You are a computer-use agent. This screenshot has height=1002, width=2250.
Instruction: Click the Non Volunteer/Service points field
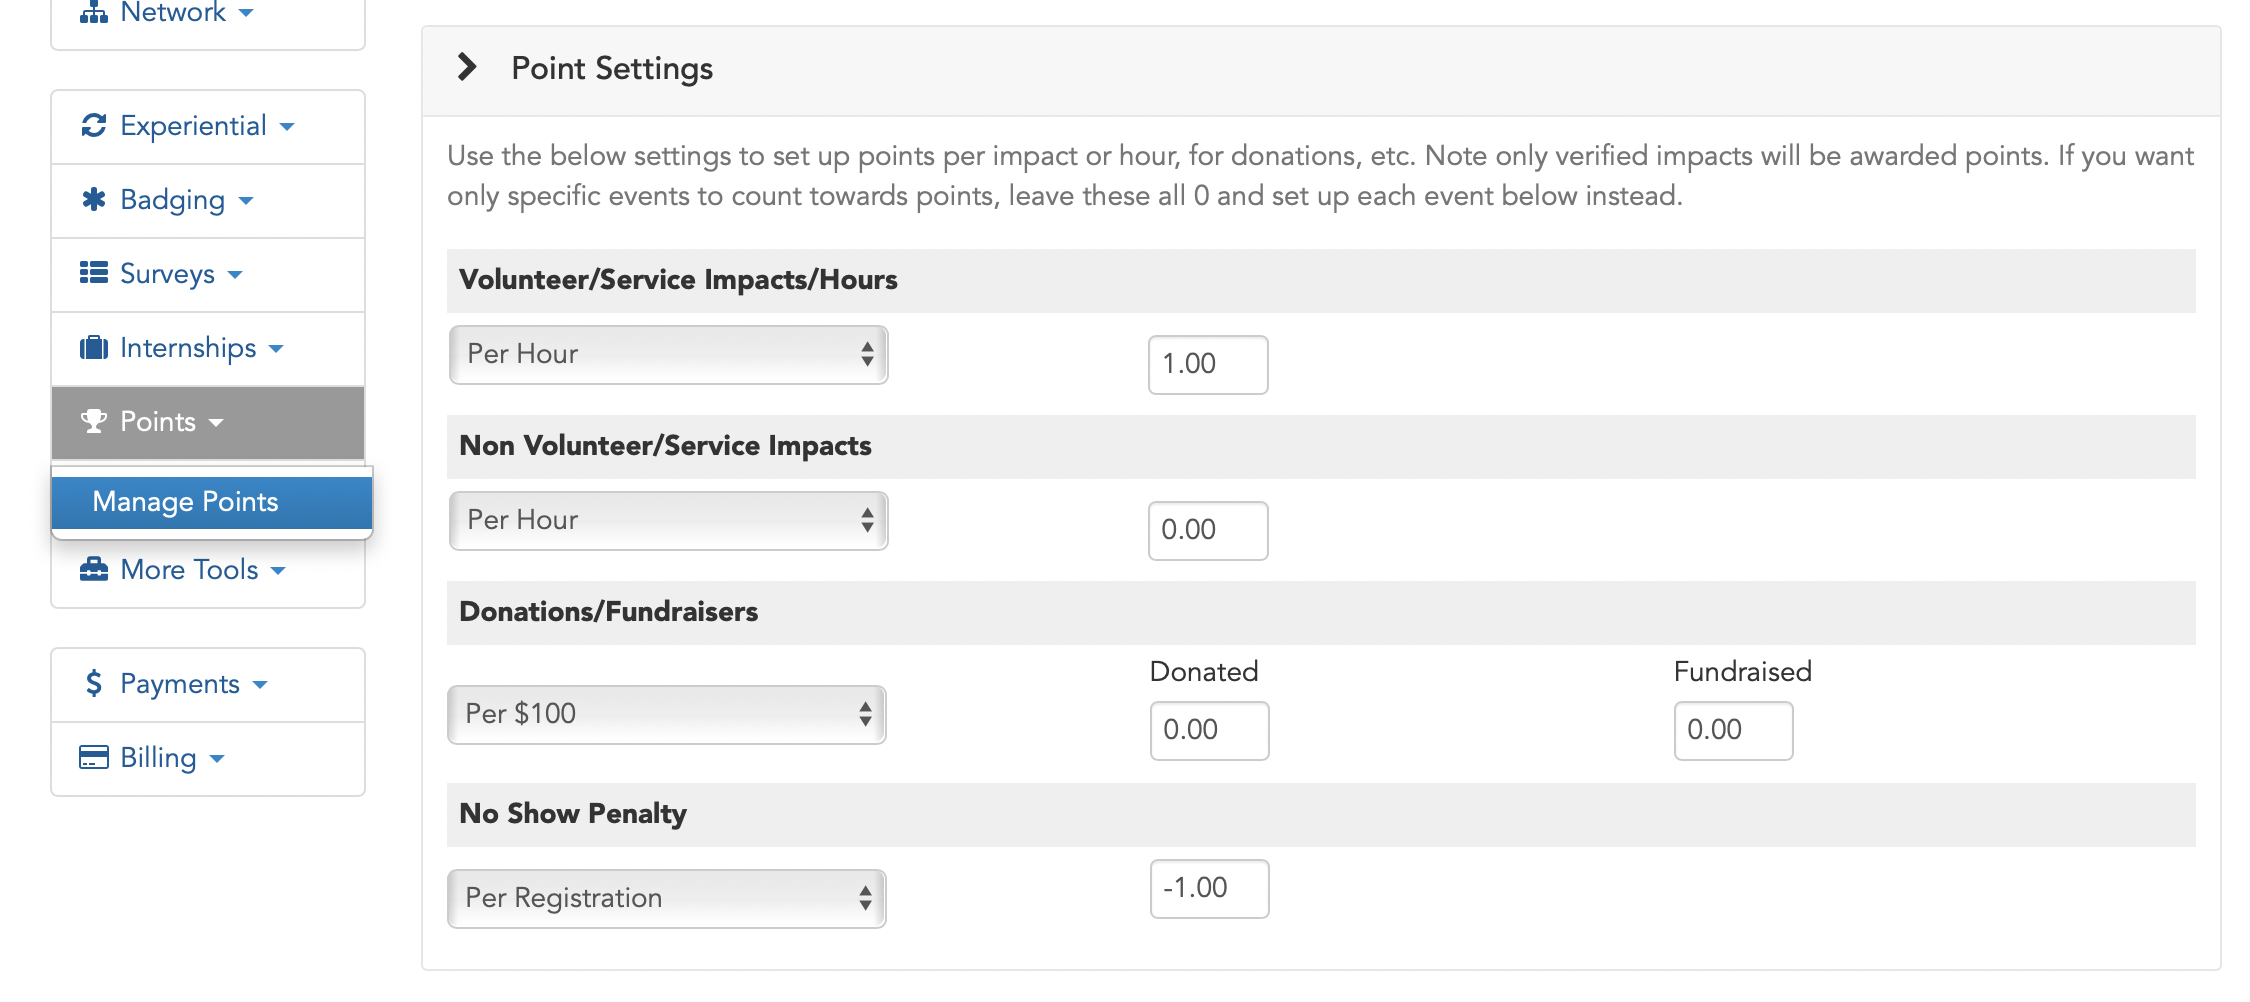pyautogui.click(x=1208, y=530)
